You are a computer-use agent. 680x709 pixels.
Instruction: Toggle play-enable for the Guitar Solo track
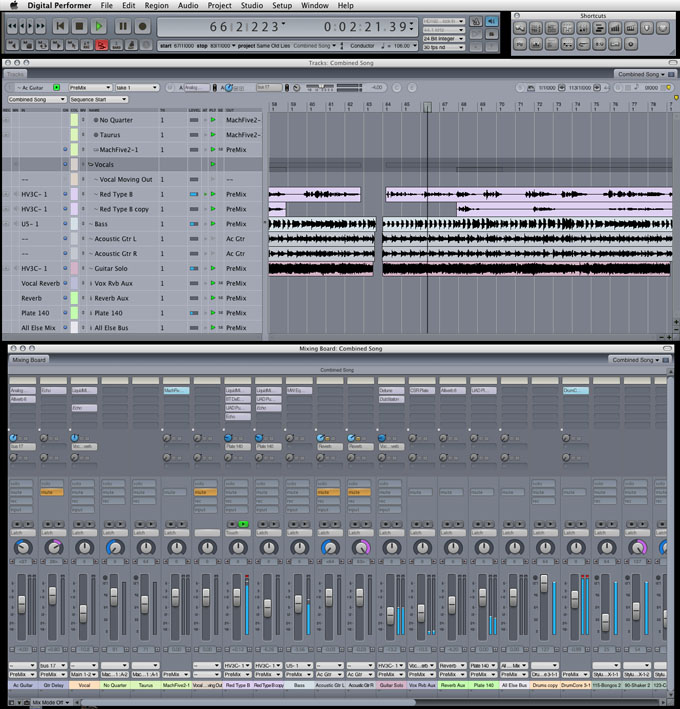click(x=213, y=268)
